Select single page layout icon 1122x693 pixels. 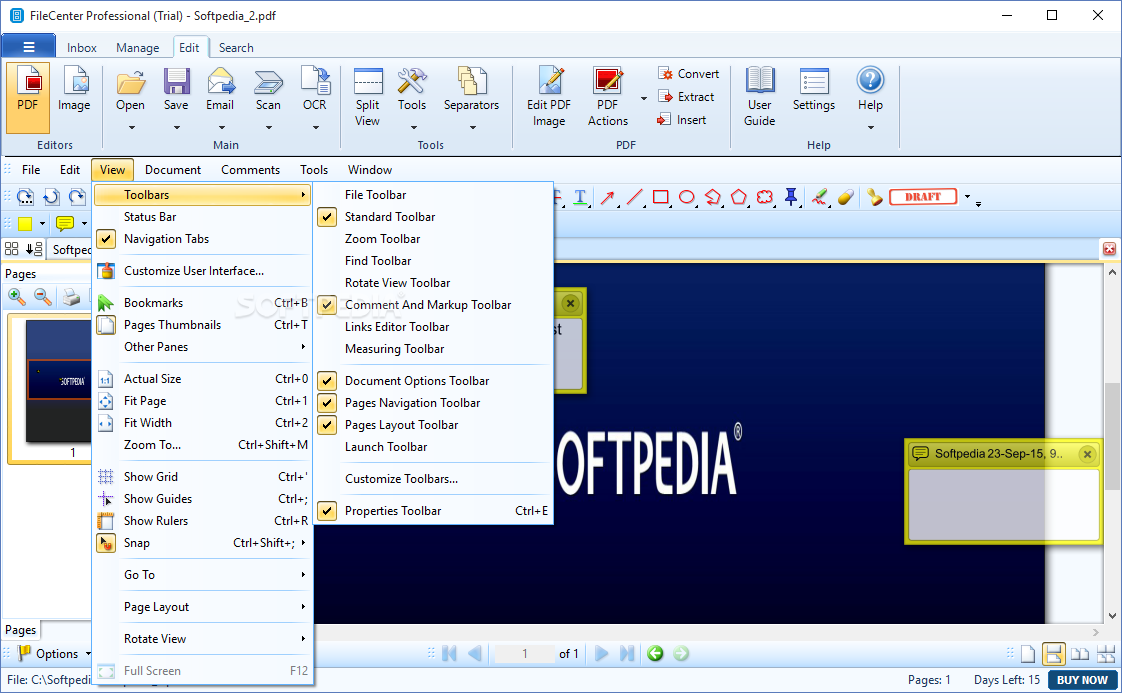[1028, 654]
